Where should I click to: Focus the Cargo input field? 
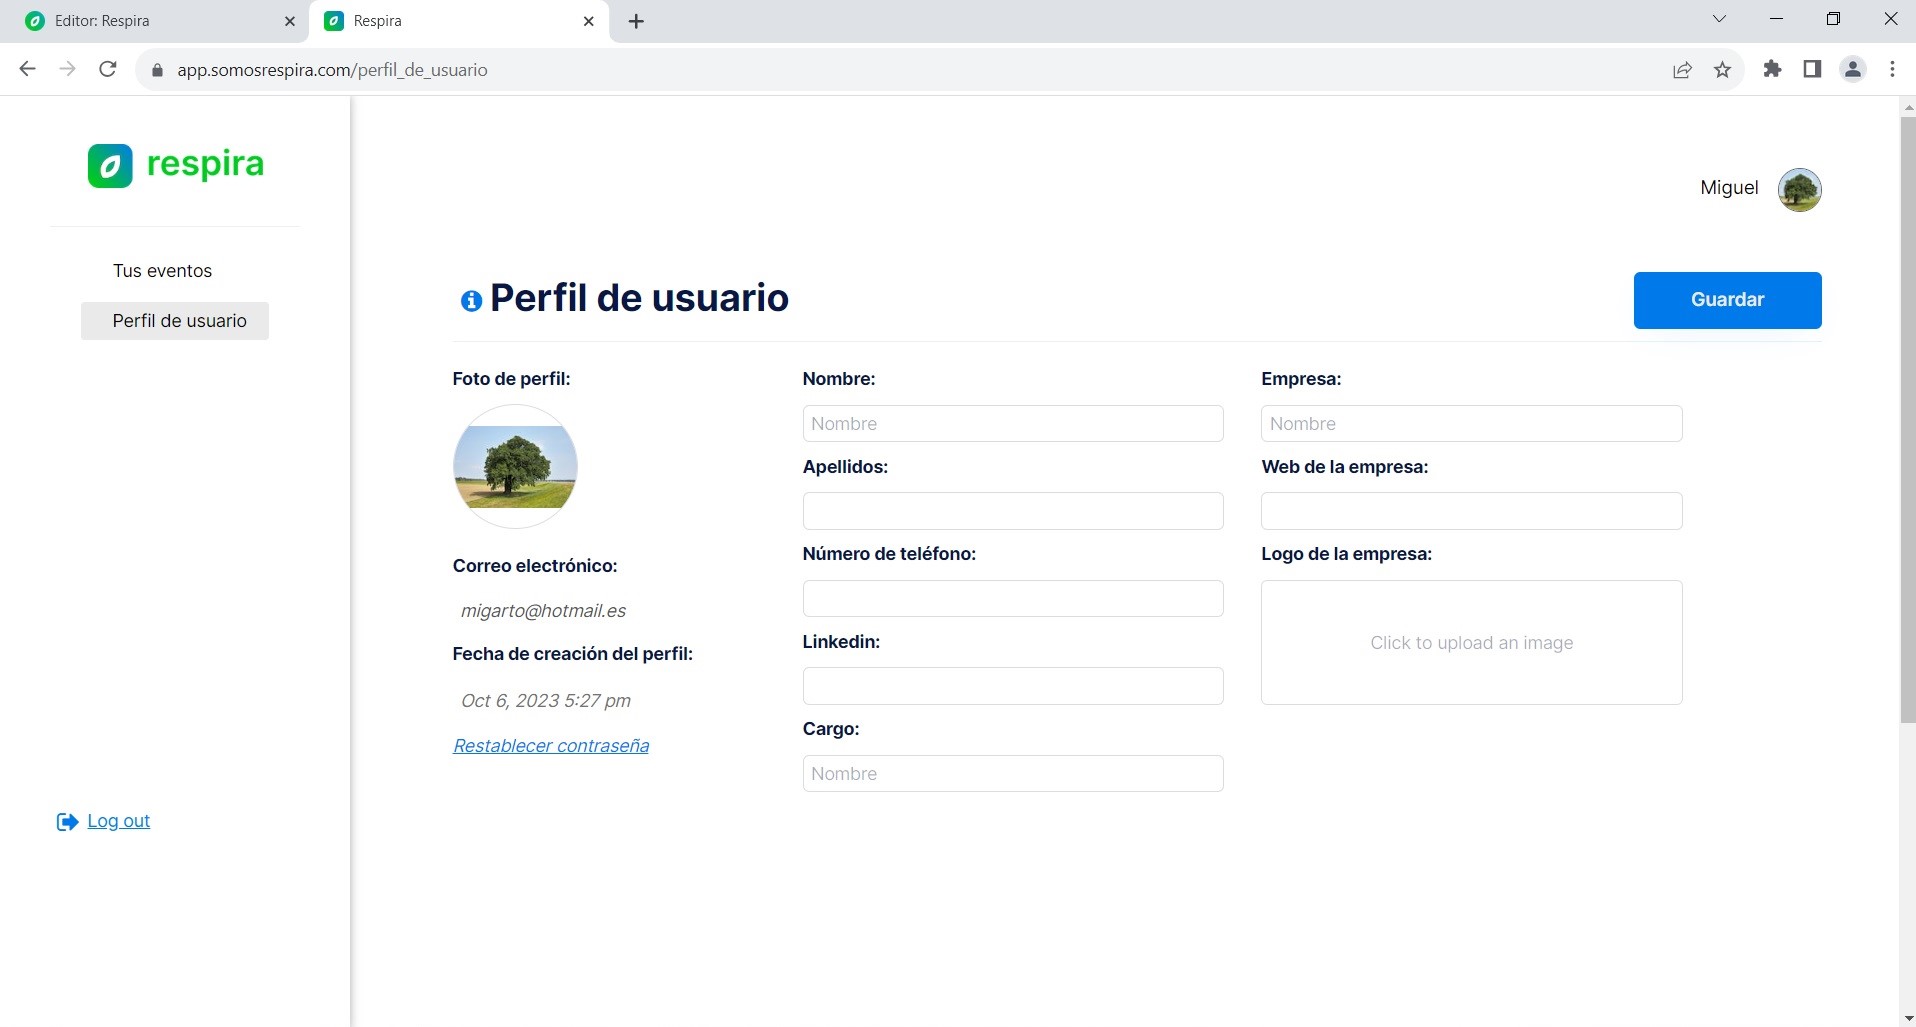point(1012,773)
